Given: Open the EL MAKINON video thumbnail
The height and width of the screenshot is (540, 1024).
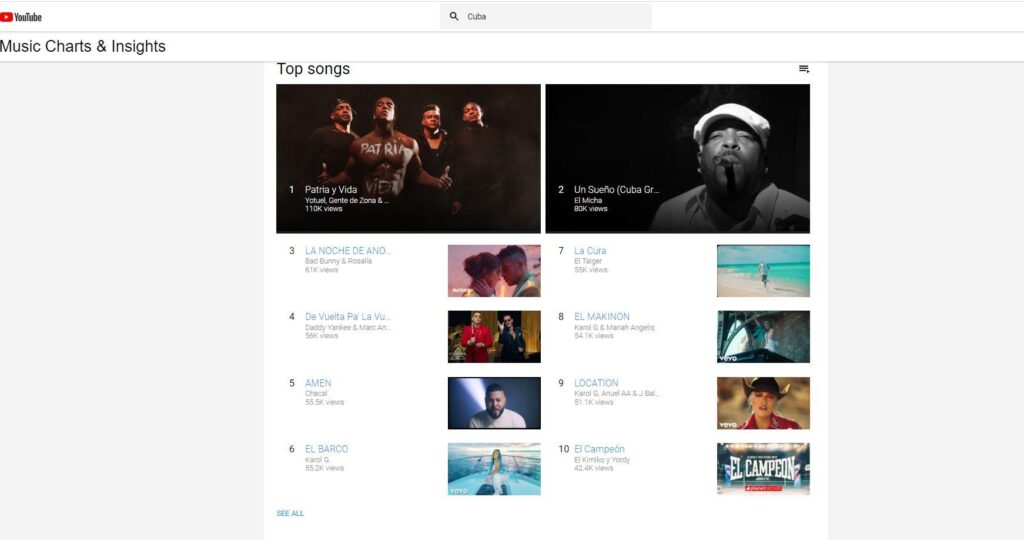Looking at the screenshot, I should click(763, 337).
